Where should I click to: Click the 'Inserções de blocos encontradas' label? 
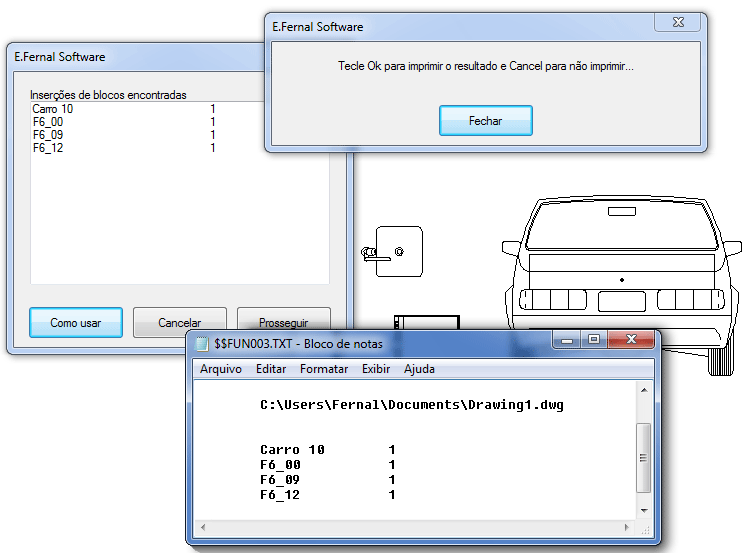click(x=108, y=95)
